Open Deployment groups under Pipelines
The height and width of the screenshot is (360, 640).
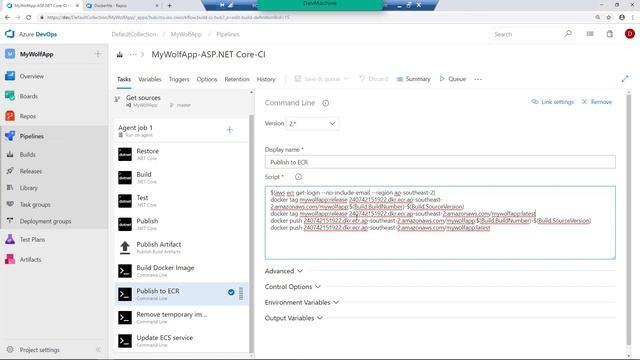tap(45, 222)
